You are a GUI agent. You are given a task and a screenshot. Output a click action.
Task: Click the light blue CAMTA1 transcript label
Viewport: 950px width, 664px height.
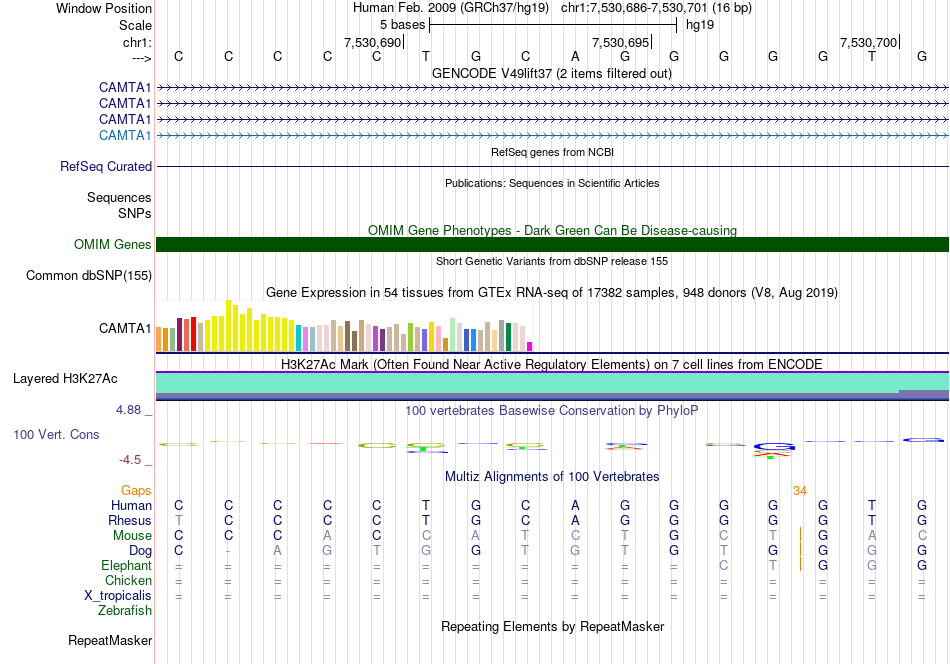125,135
